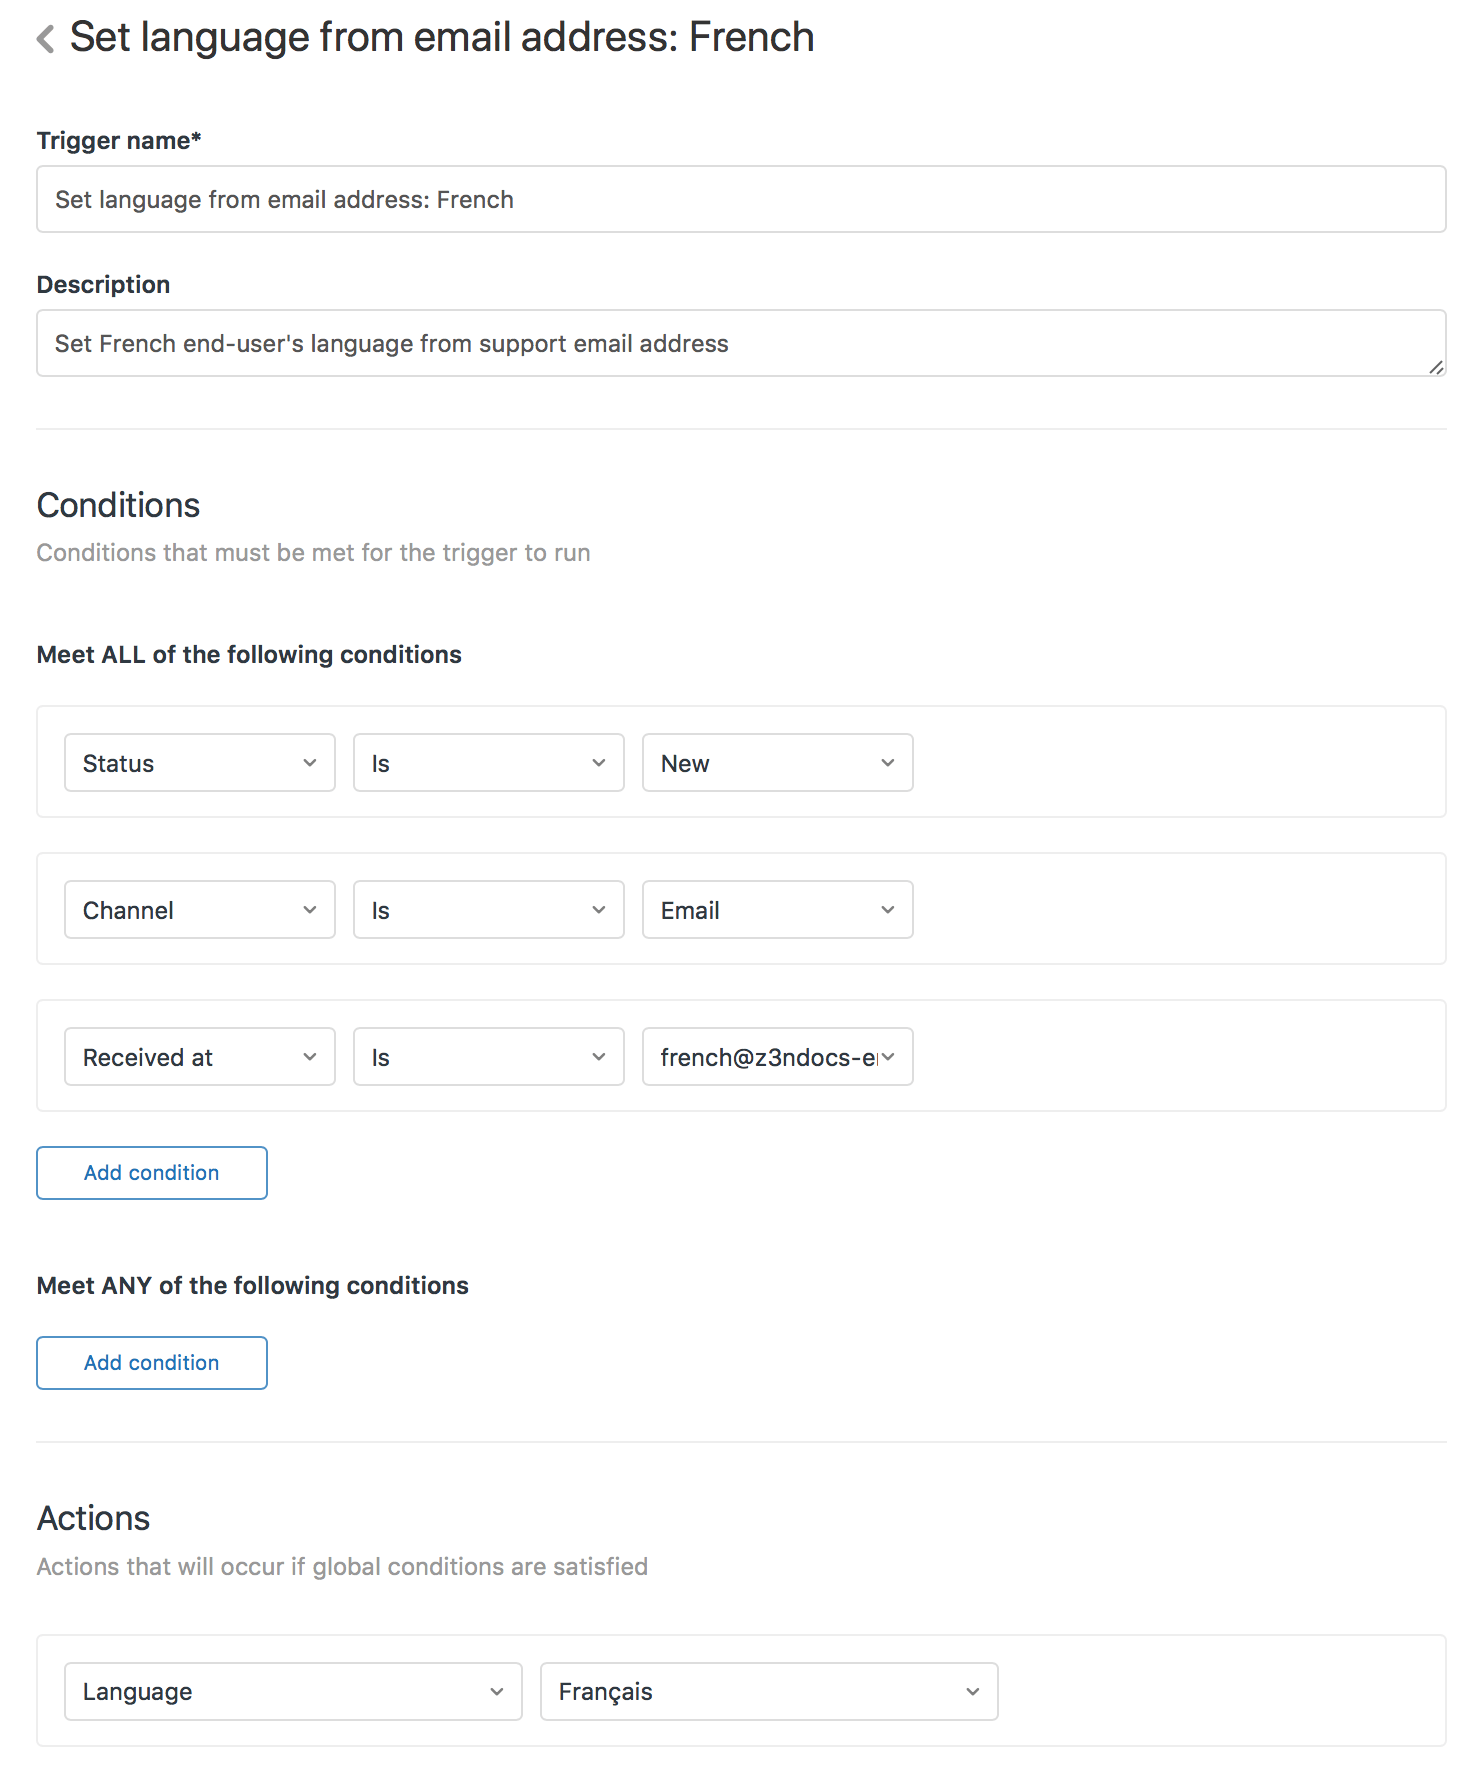
Task: Click the chevron beside french@z3ndocs-e address
Action: 888,1057
